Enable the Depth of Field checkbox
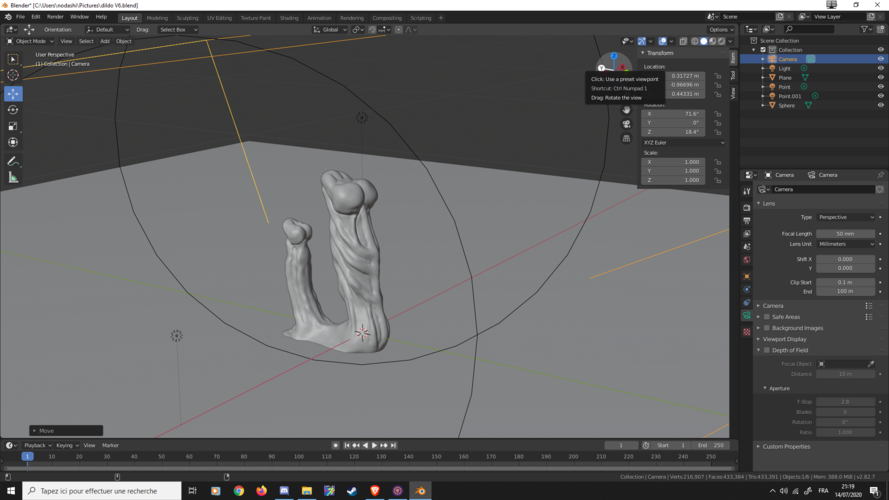Image resolution: width=889 pixels, height=500 pixels. [767, 350]
